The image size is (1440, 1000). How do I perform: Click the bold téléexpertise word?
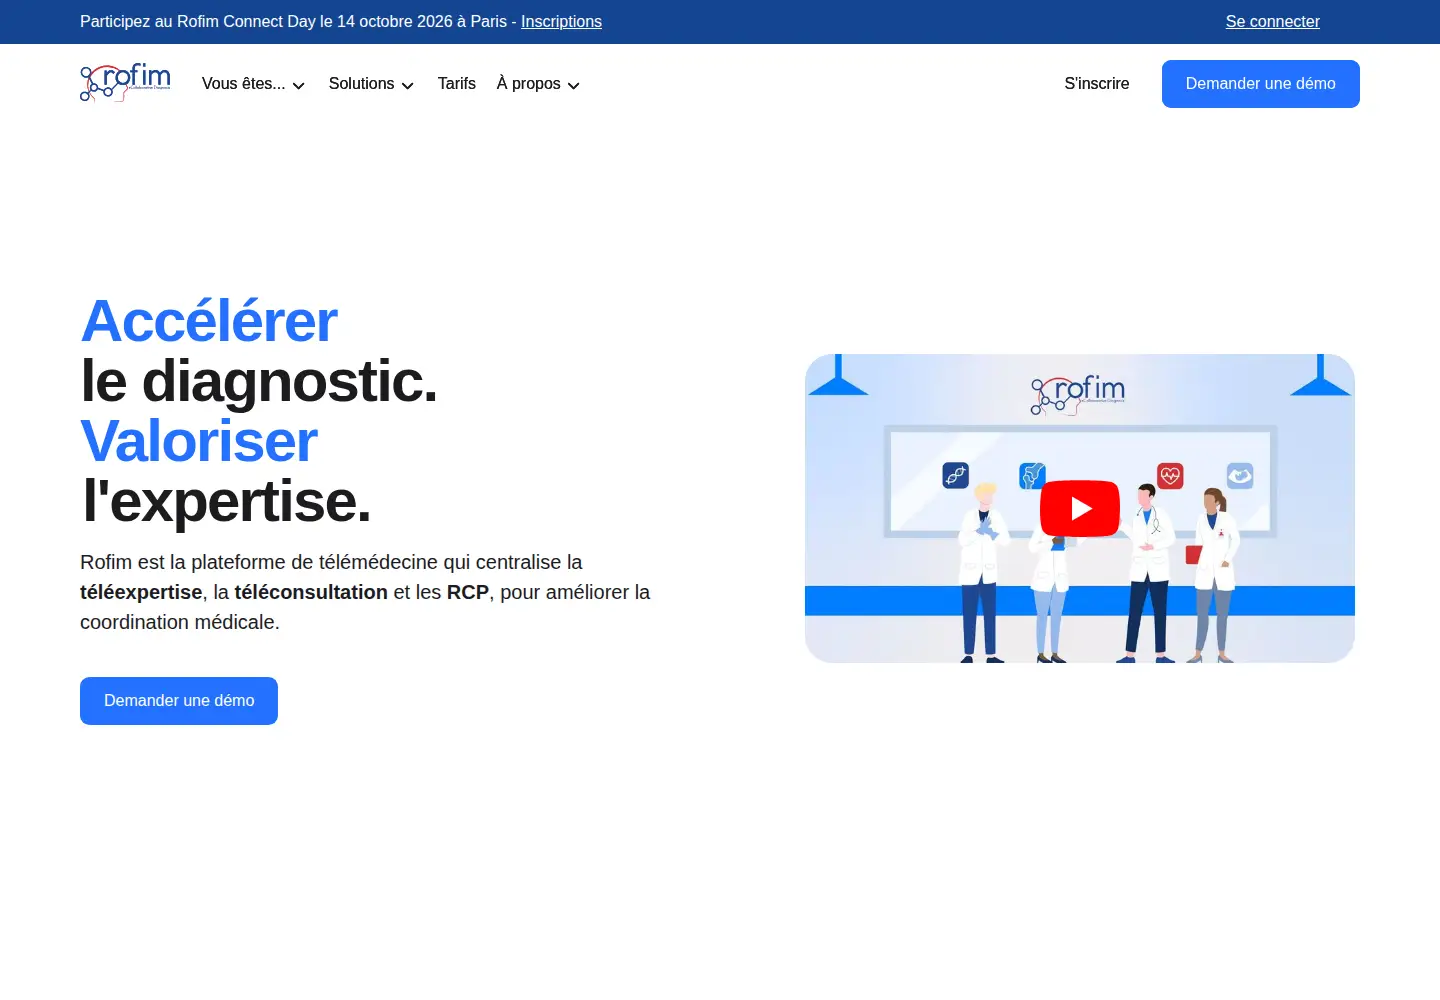pyautogui.click(x=141, y=592)
